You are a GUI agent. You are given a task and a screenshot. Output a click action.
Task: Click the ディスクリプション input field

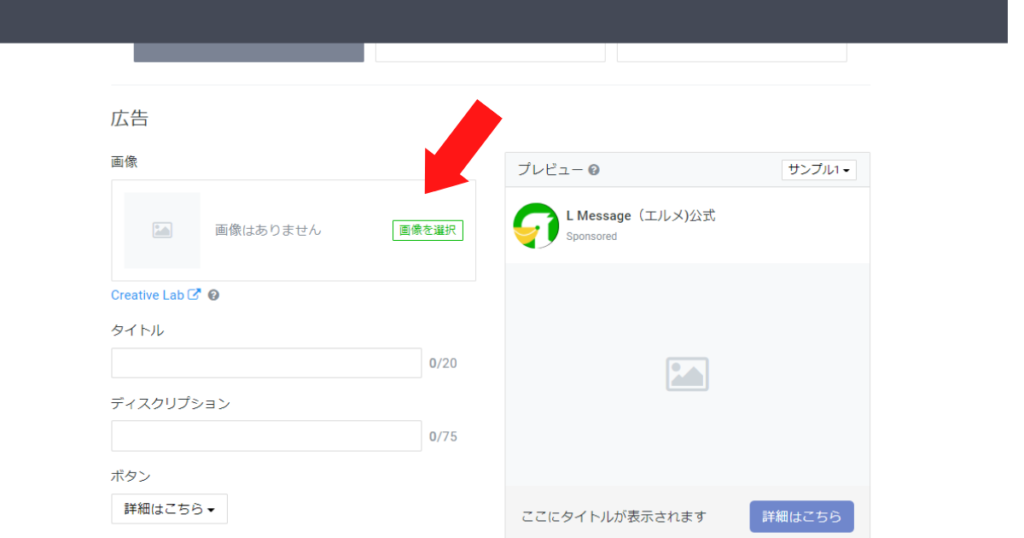[266, 435]
